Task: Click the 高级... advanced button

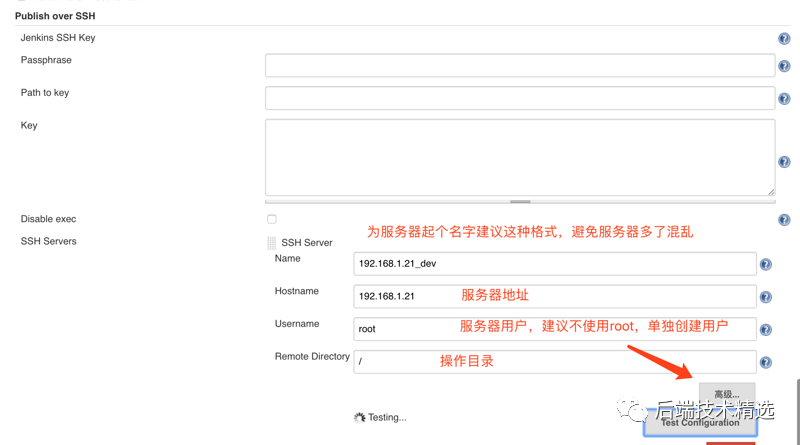Action: coord(727,394)
